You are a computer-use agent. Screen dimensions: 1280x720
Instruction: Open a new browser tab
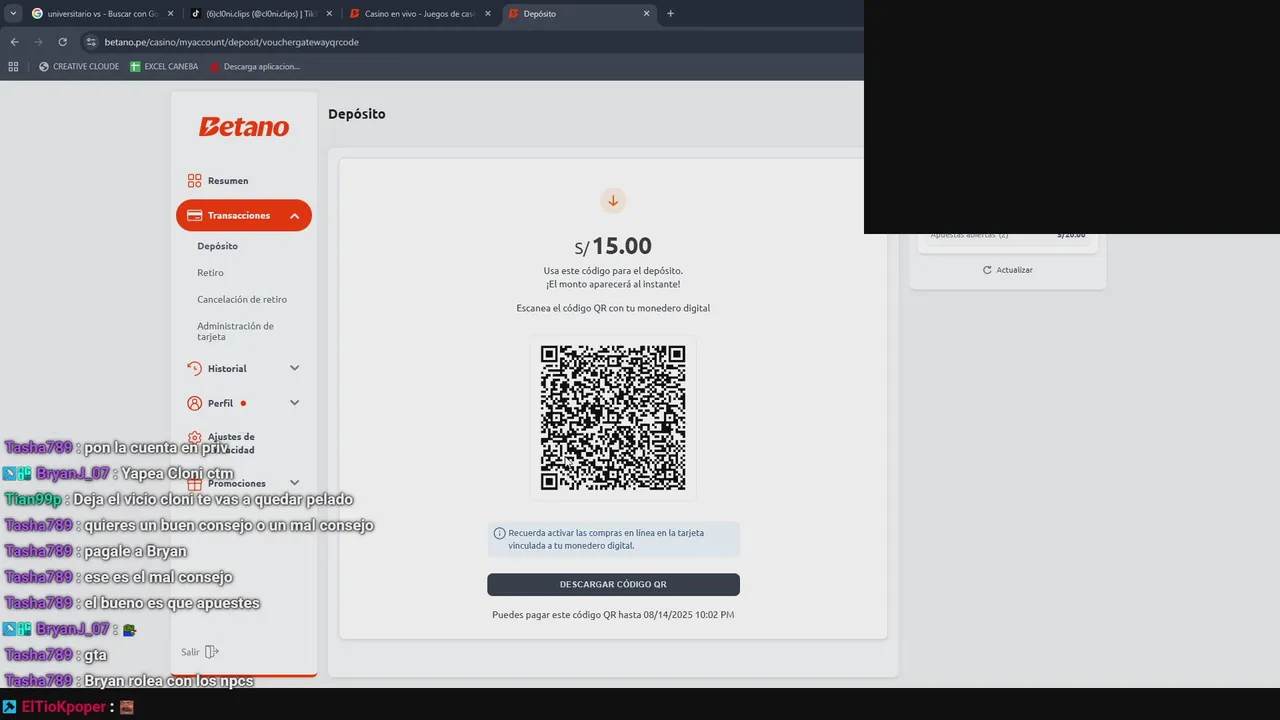(670, 14)
